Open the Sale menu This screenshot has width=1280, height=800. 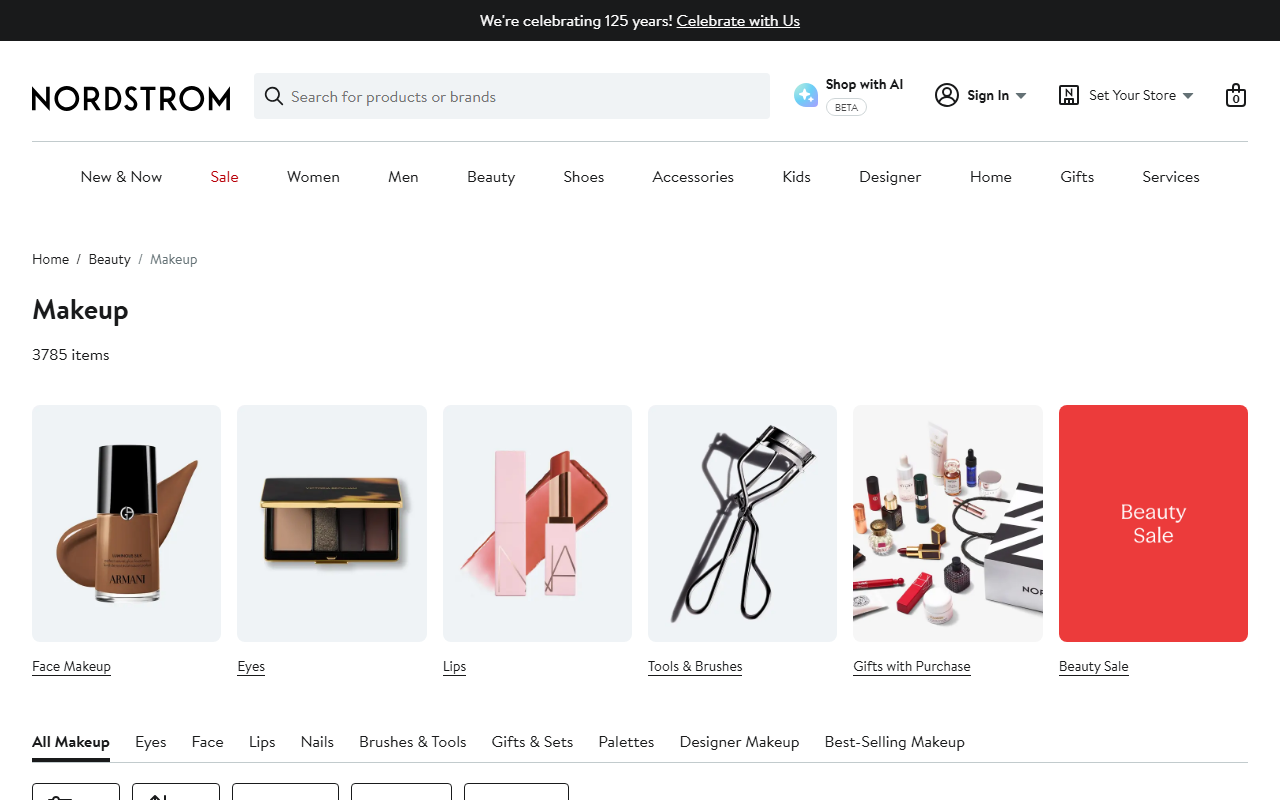pyautogui.click(x=224, y=177)
